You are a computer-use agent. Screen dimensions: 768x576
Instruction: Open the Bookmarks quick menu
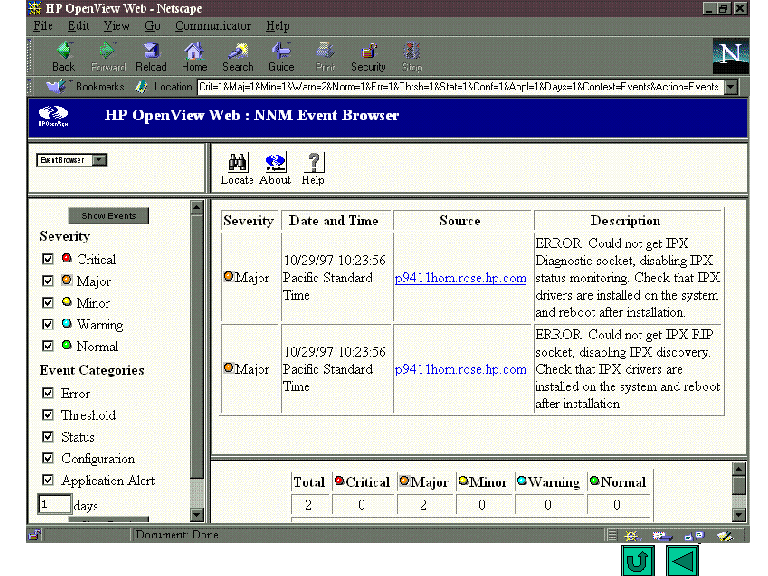pyautogui.click(x=90, y=87)
